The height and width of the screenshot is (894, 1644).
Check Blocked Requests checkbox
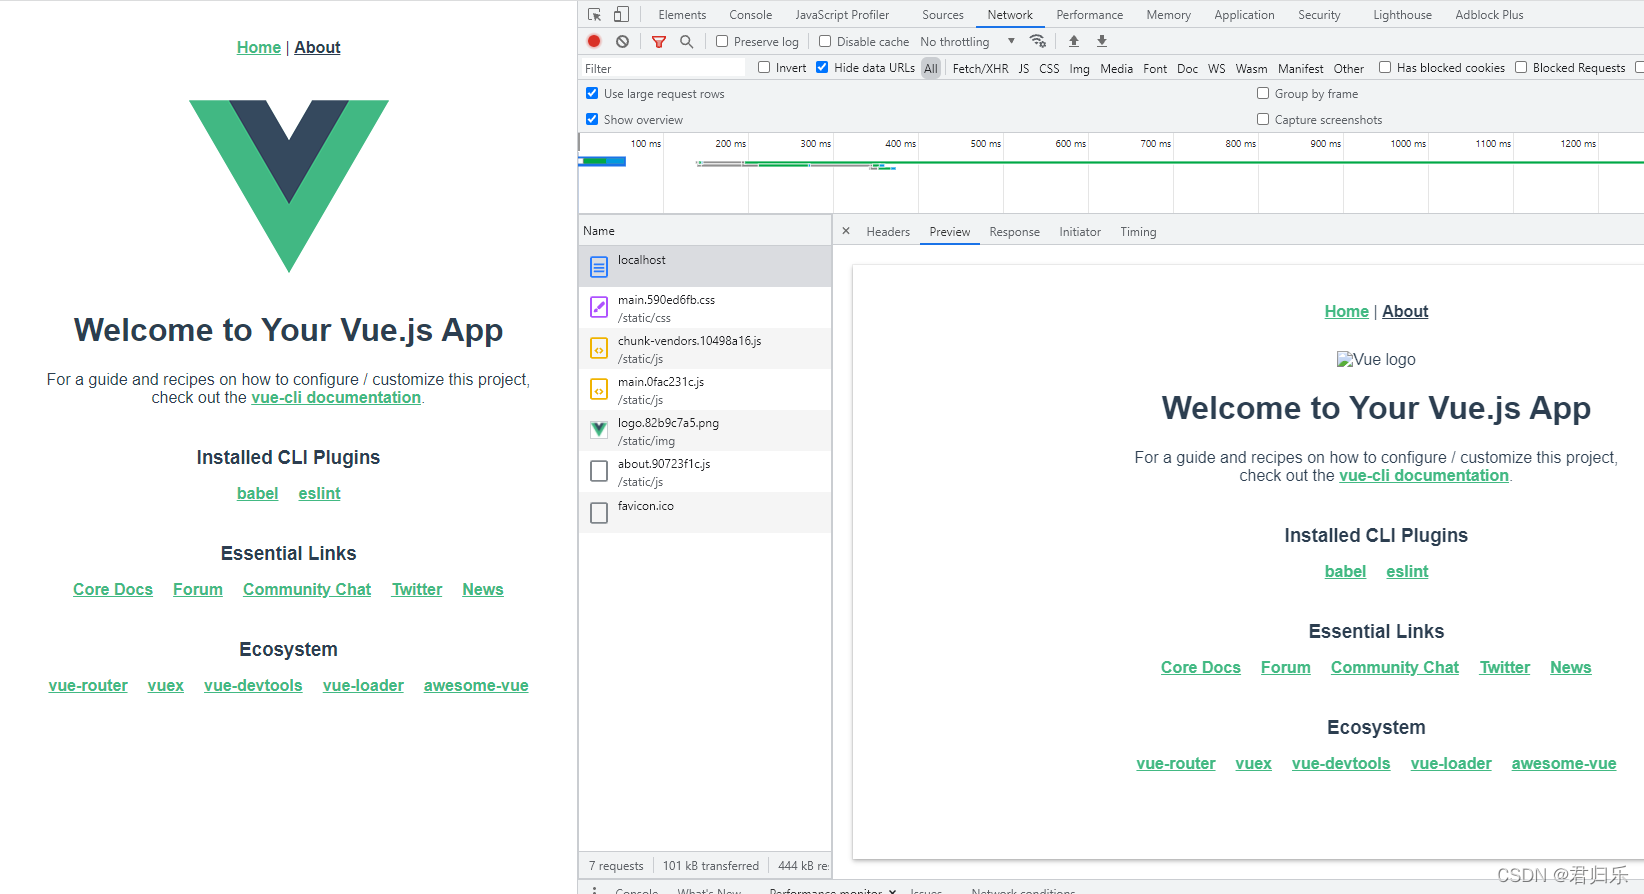[1521, 67]
